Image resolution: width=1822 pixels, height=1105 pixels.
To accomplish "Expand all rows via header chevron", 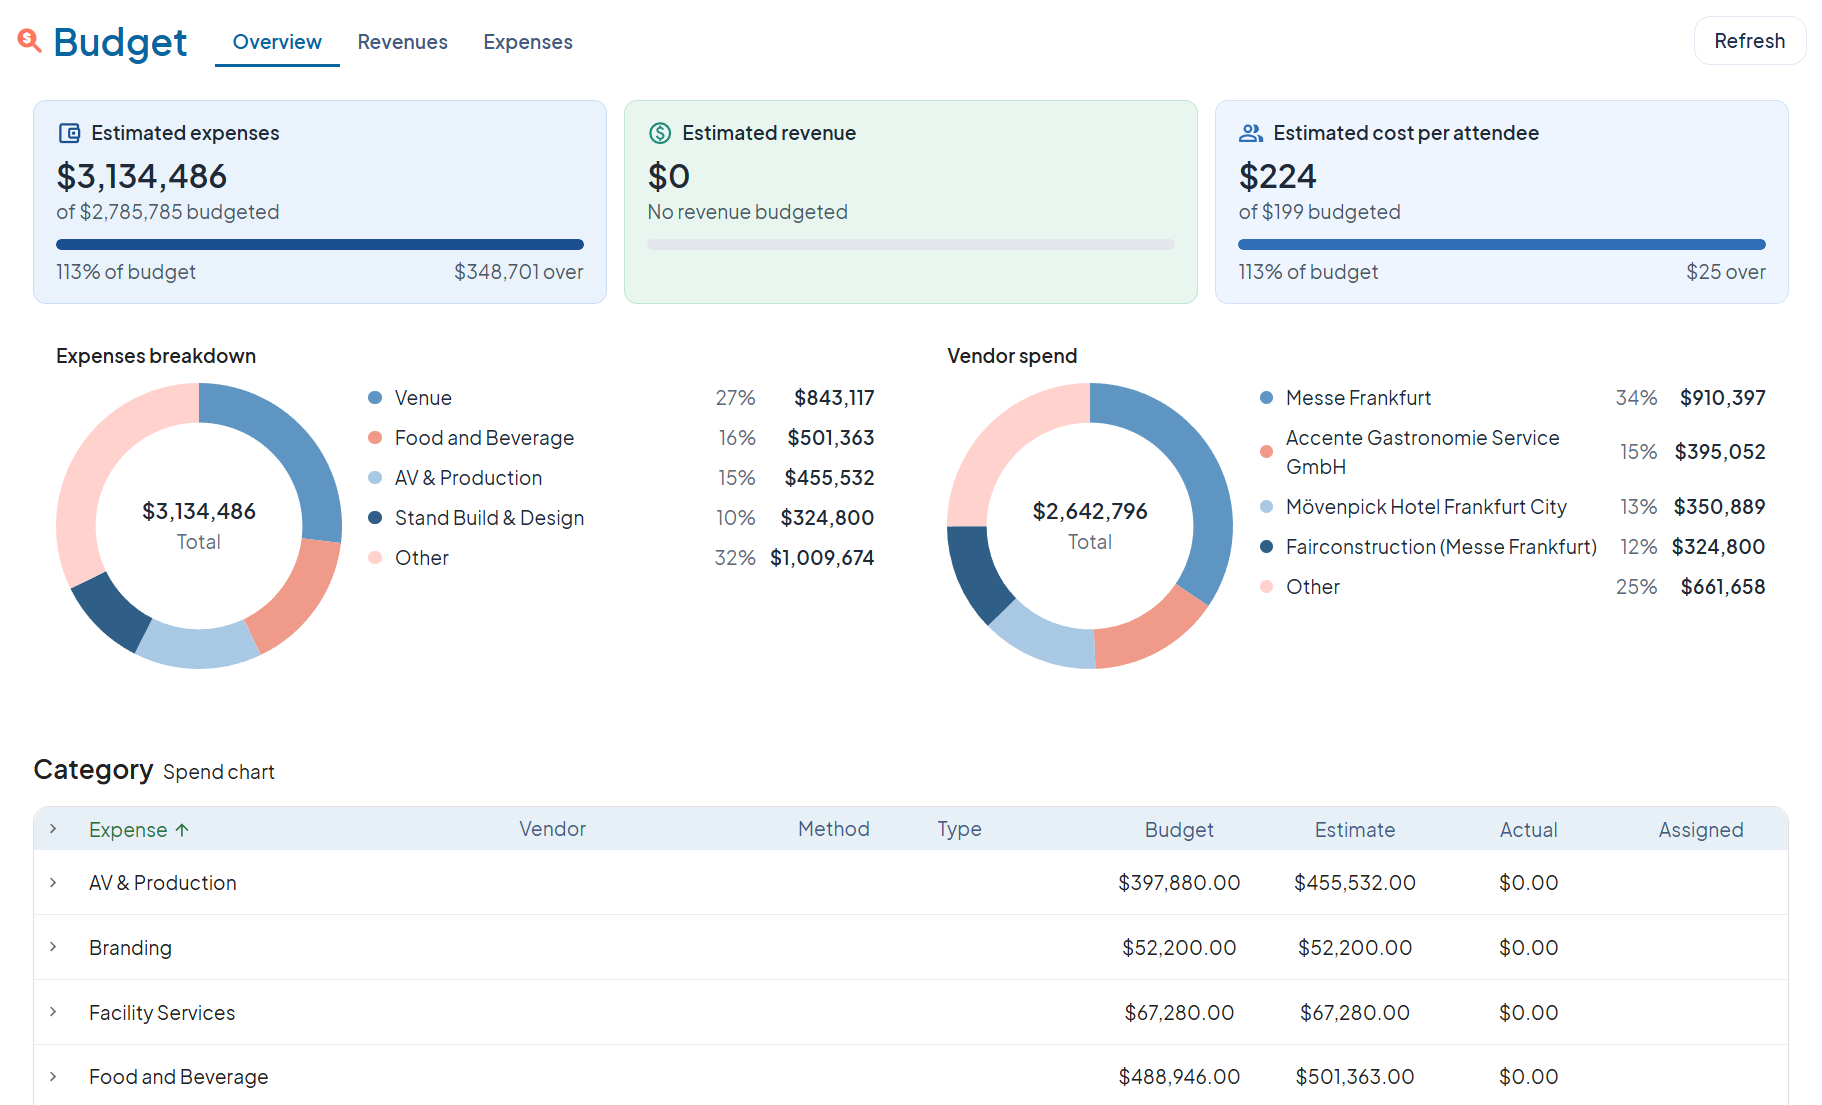I will pyautogui.click(x=53, y=829).
